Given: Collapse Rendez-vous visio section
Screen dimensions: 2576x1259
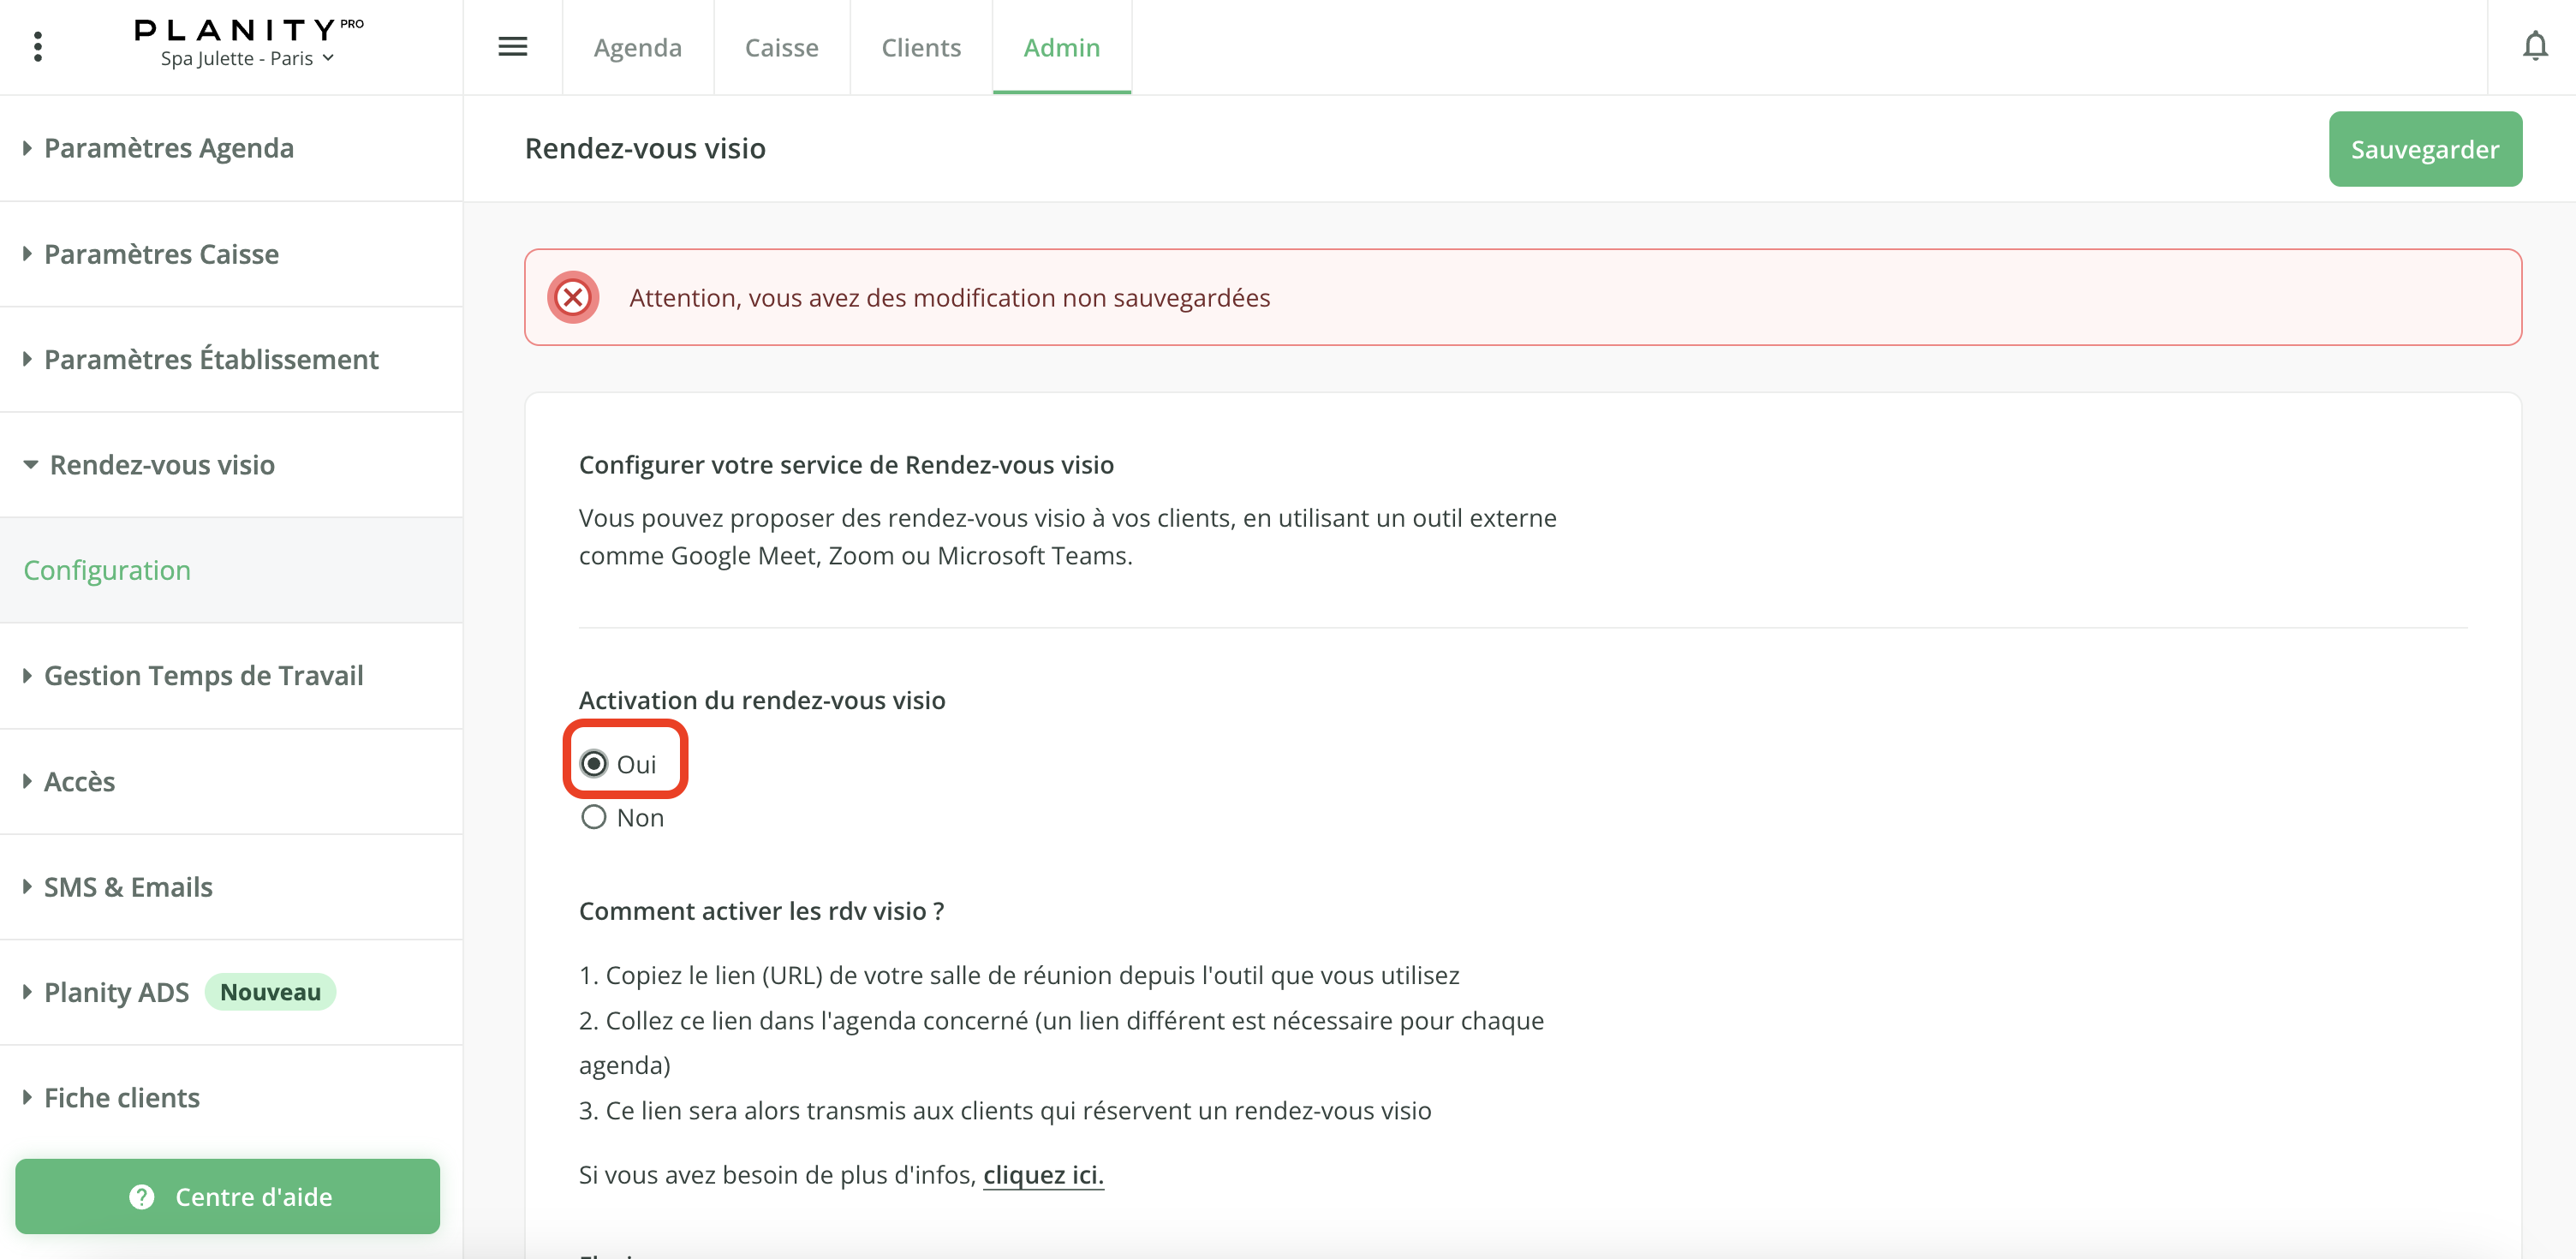Looking at the screenshot, I should [x=161, y=465].
